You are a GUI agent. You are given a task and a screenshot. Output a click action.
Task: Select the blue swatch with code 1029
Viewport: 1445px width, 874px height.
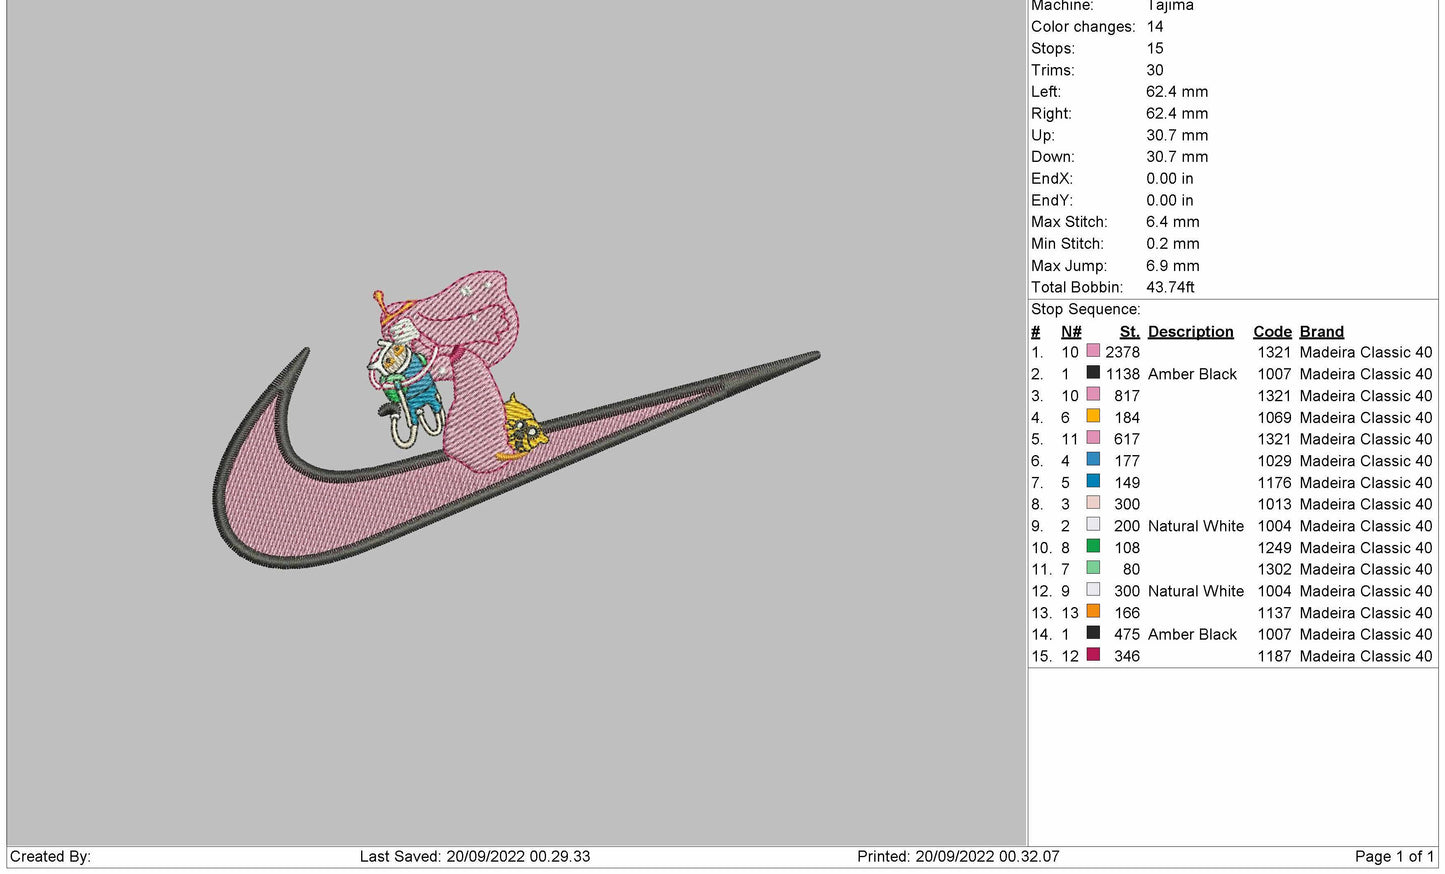[1093, 460]
